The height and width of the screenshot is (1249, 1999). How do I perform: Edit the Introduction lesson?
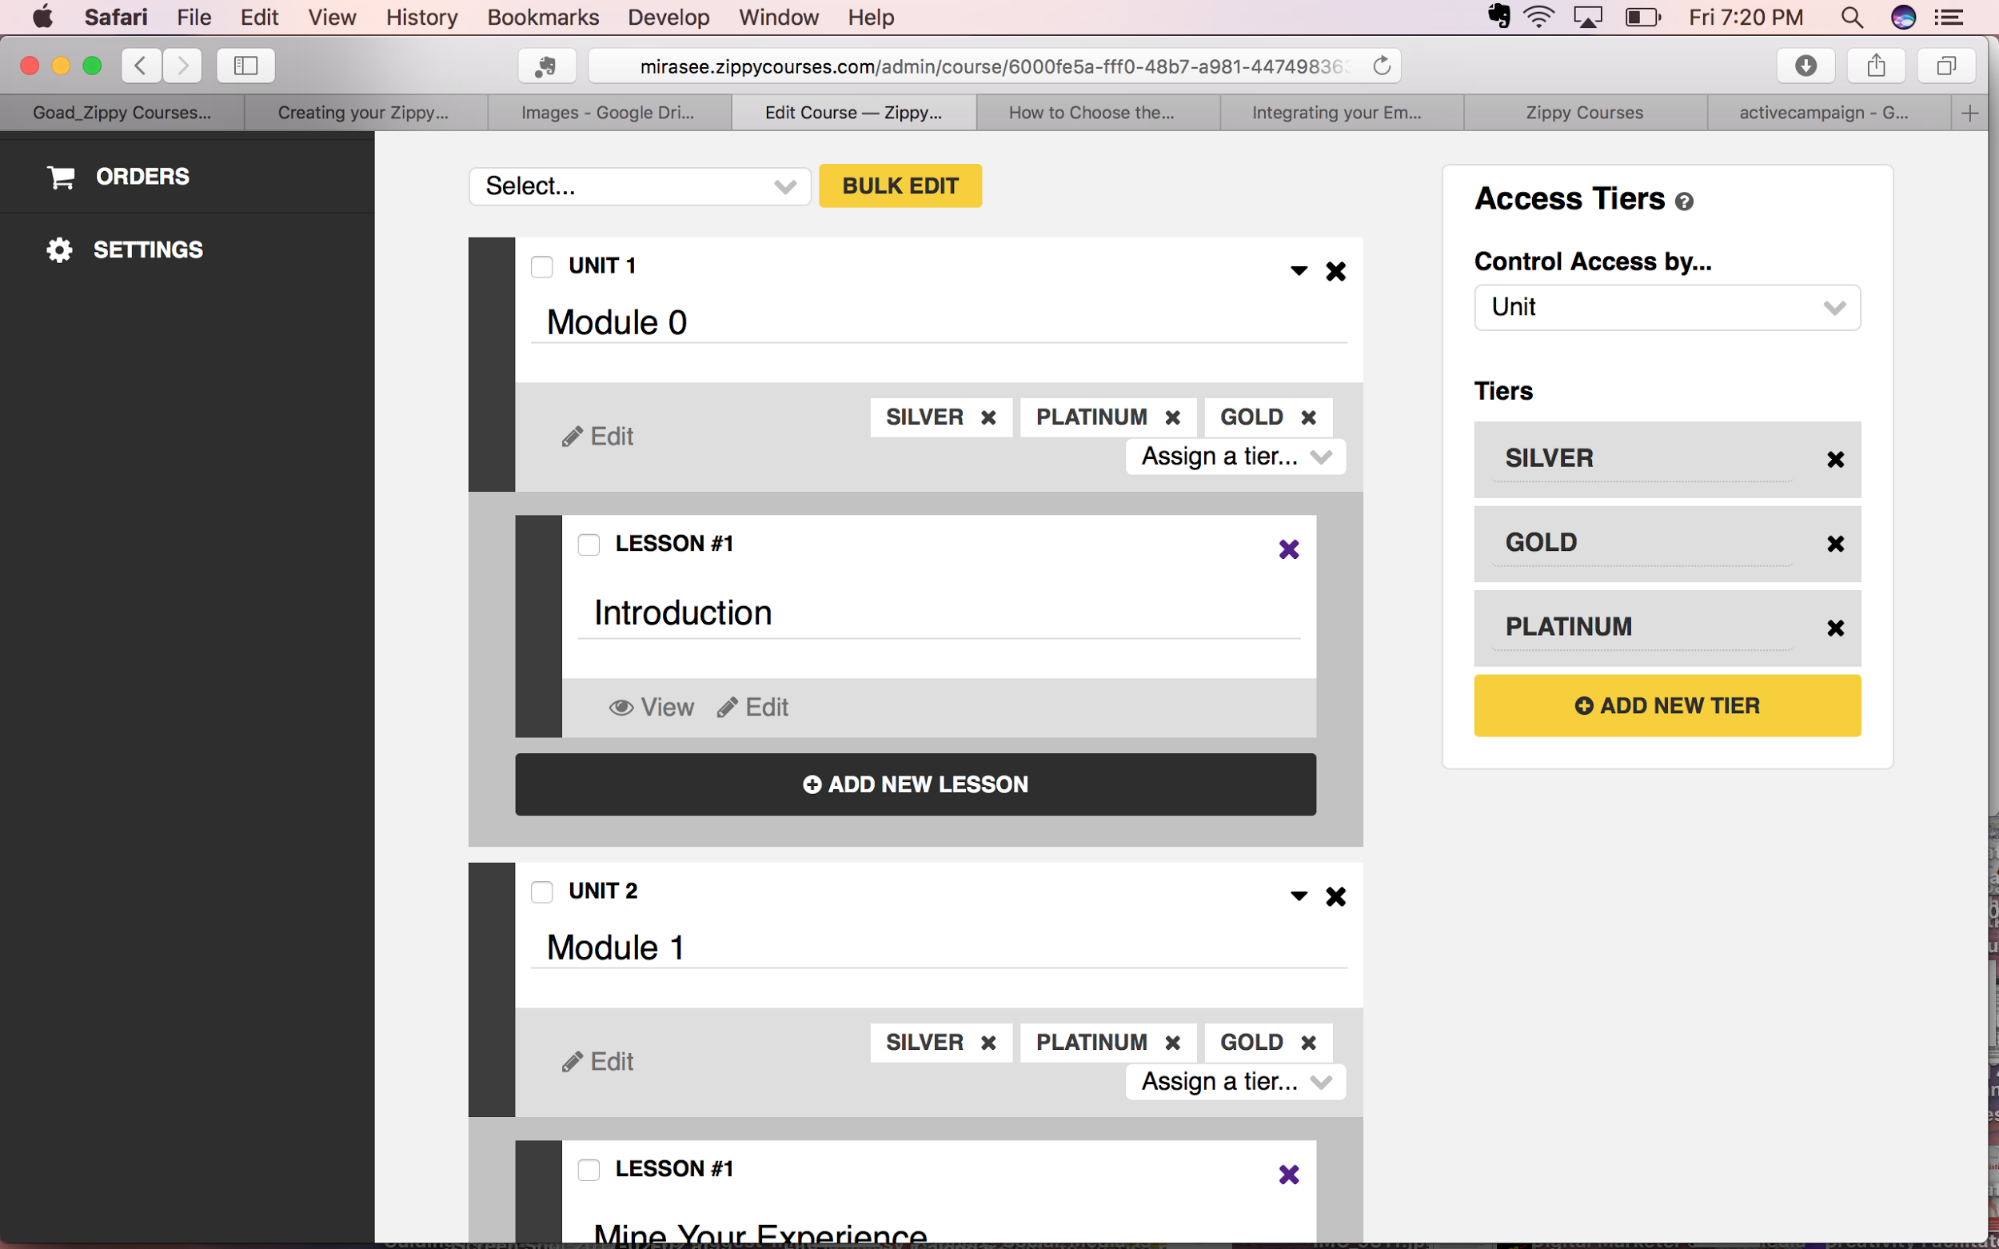(752, 708)
